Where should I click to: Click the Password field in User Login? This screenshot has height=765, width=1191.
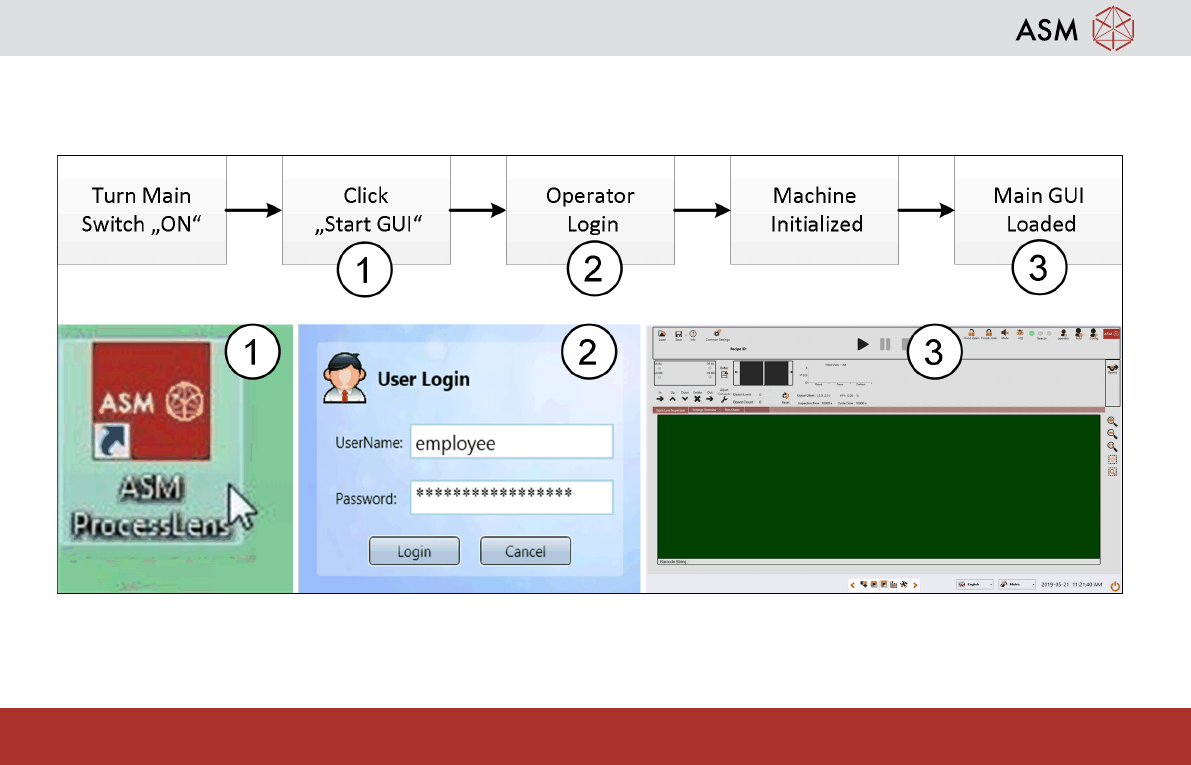511,498
